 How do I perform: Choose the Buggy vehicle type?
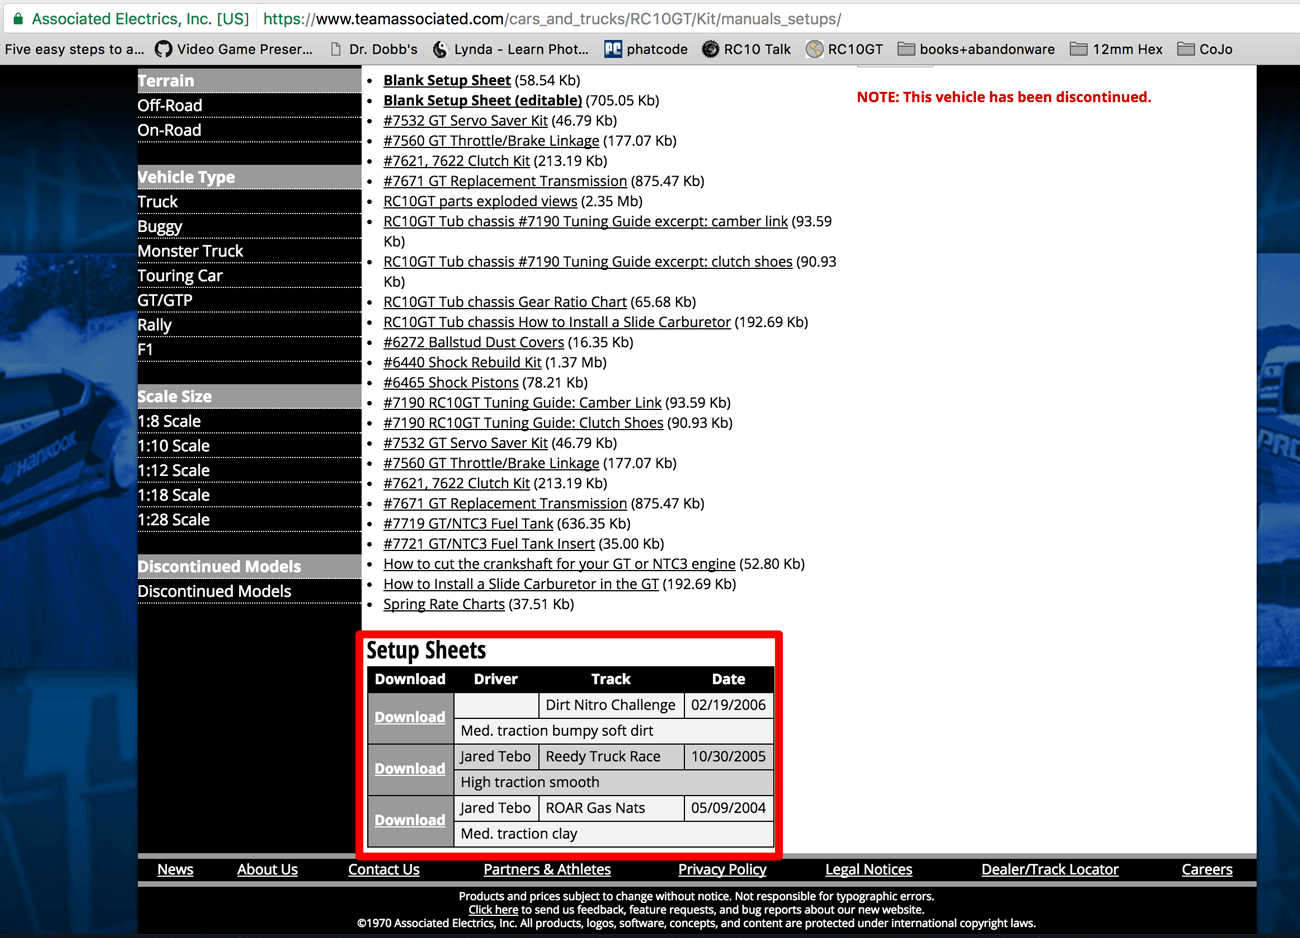pyautogui.click(x=160, y=226)
